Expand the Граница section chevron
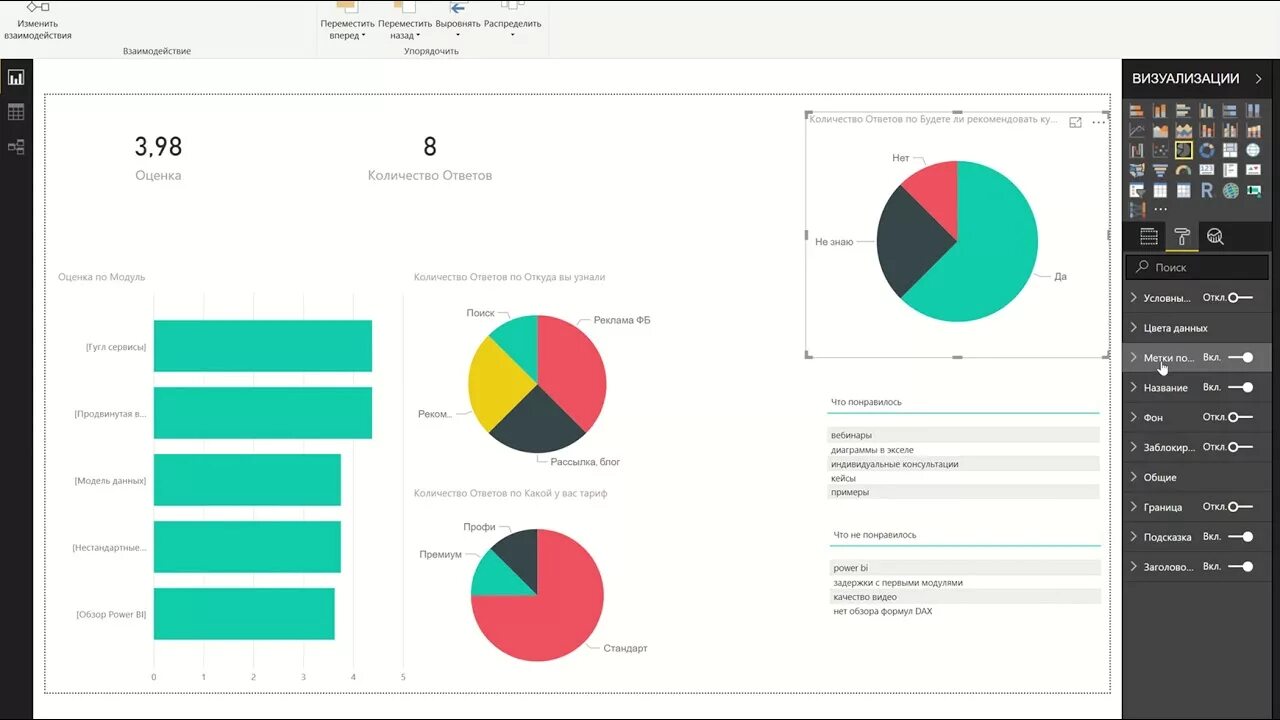Image resolution: width=1280 pixels, height=720 pixels. (x=1134, y=507)
